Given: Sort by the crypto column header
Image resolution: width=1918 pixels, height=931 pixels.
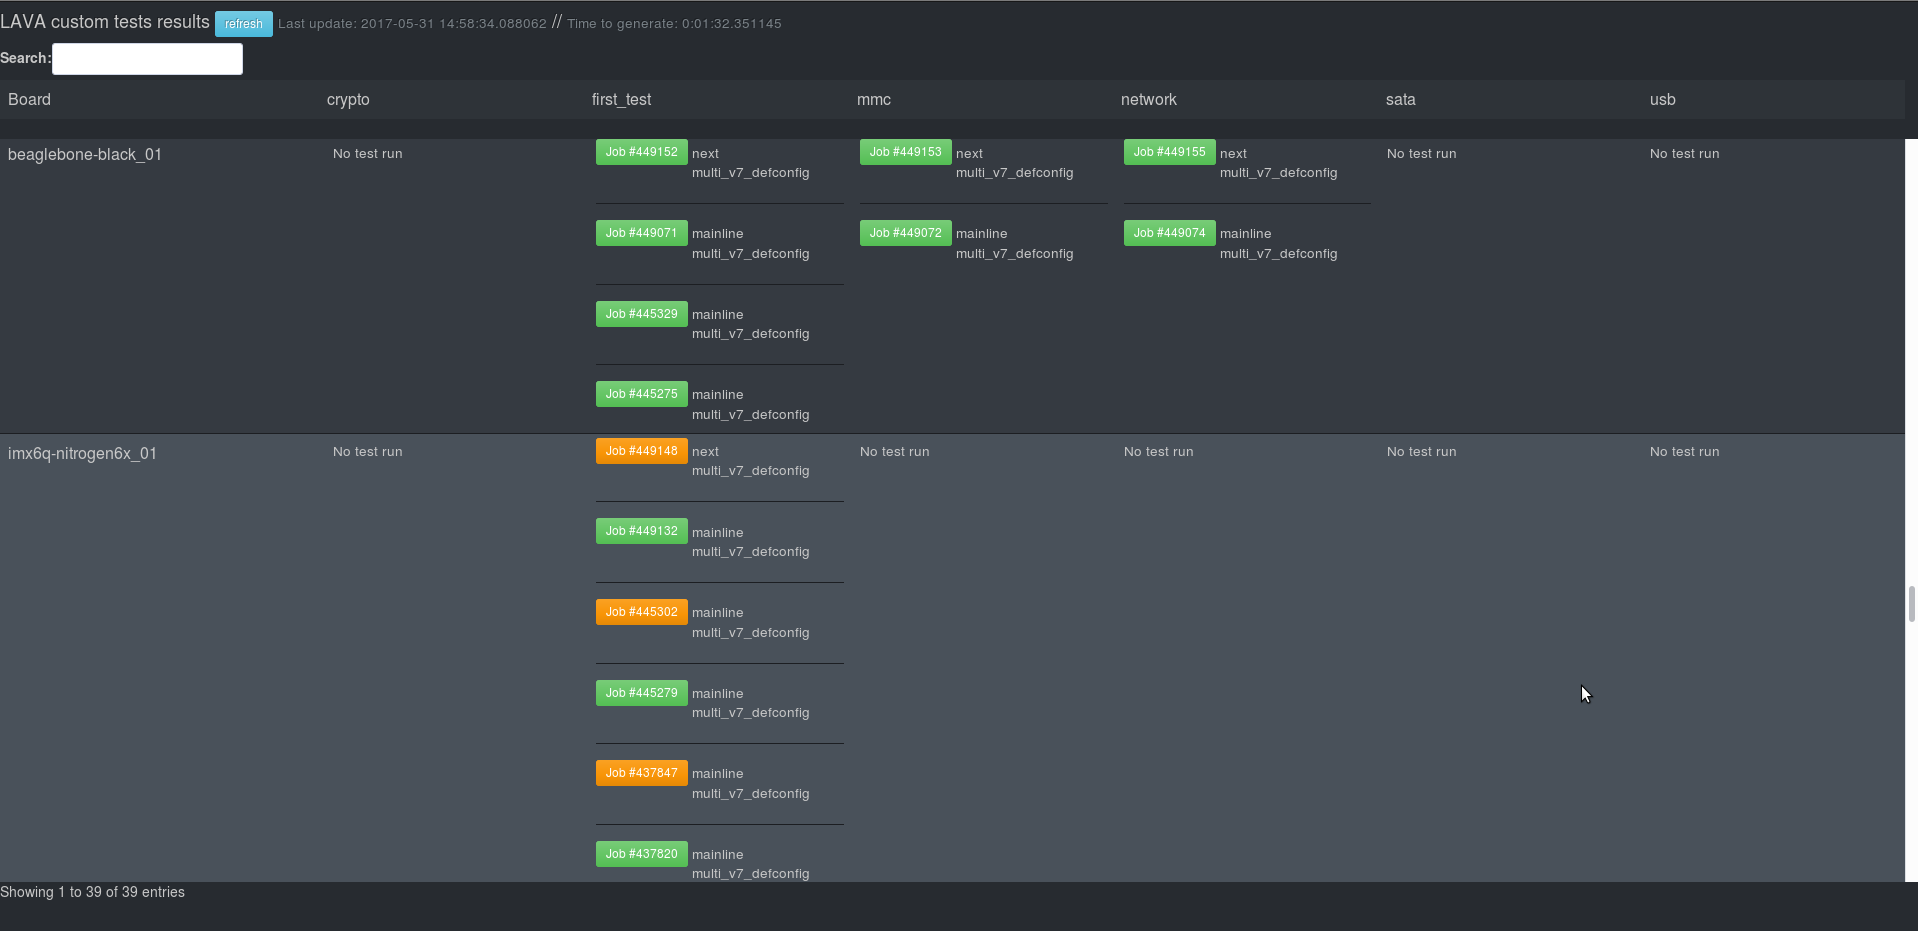Looking at the screenshot, I should 348,100.
